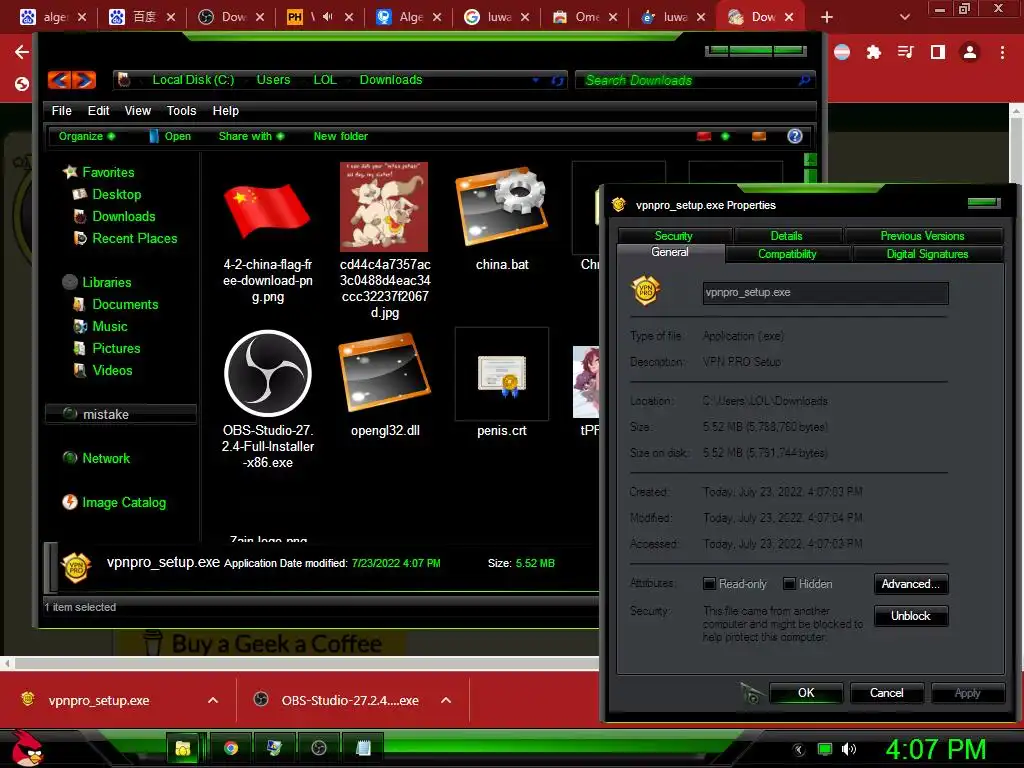Viewport: 1024px width, 768px height.
Task: Open the Chrome profile avatar icon
Action: coord(970,52)
